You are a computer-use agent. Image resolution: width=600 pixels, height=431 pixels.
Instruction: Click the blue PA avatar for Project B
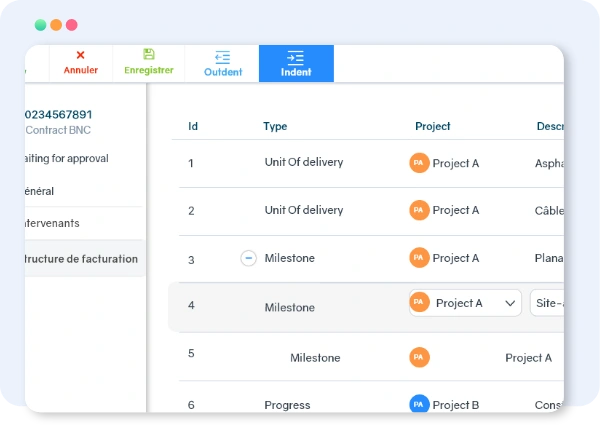pos(419,405)
